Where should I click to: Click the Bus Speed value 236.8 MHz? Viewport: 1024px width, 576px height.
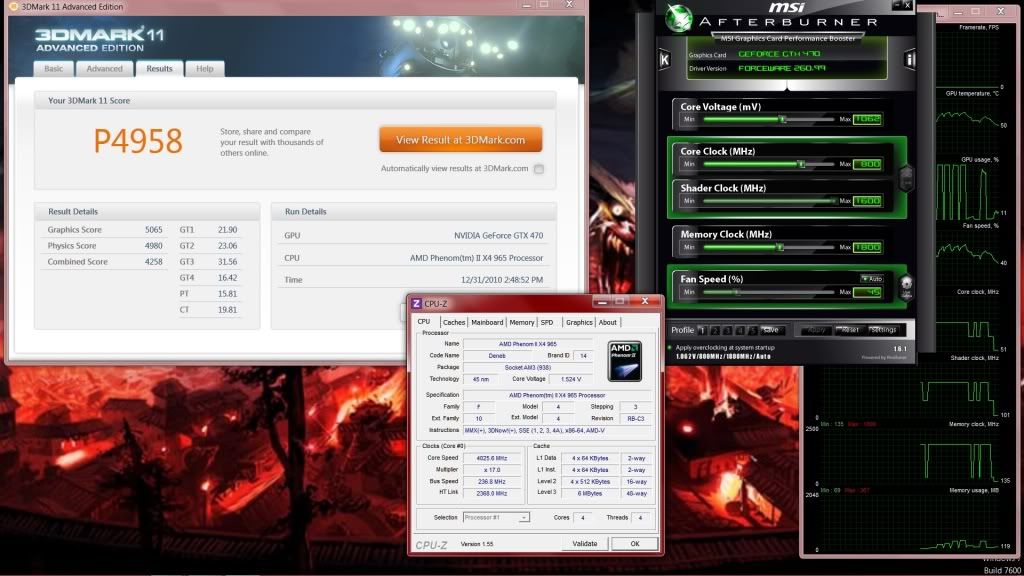click(x=492, y=482)
